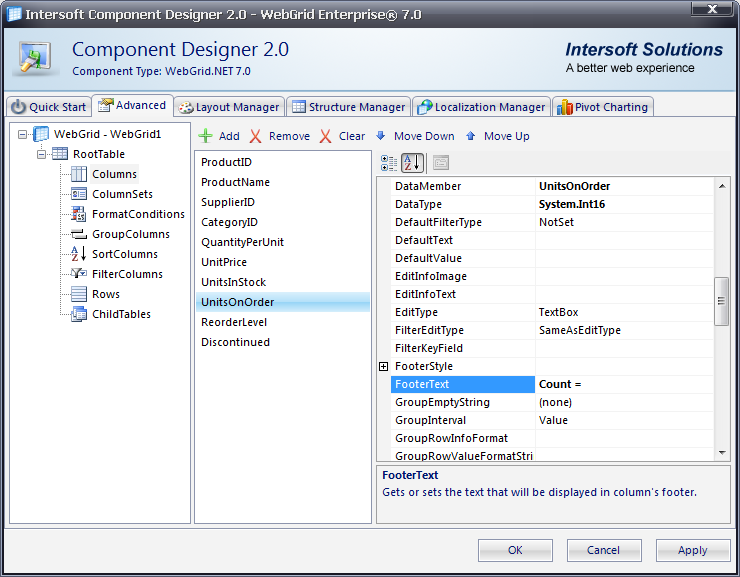Select the GroupColumns tree node
The image size is (740, 577).
click(x=130, y=234)
